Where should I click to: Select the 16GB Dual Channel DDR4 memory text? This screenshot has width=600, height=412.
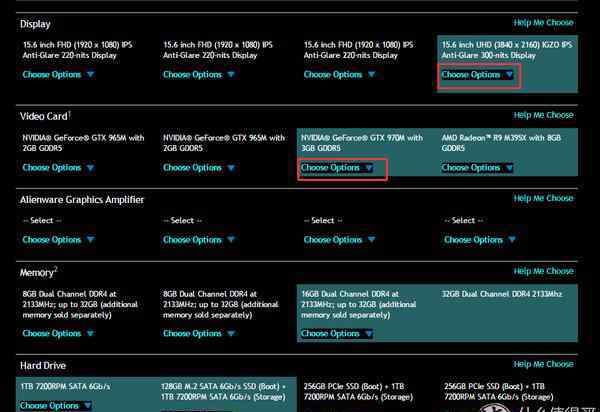358,305
